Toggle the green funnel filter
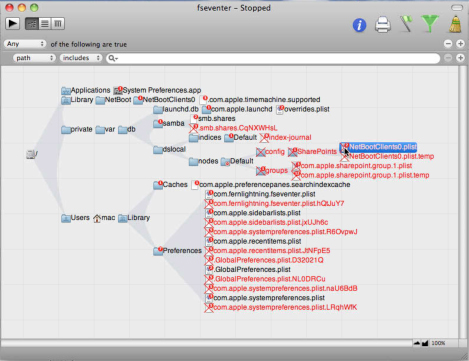This screenshot has height=361, width=469. pyautogui.click(x=430, y=24)
